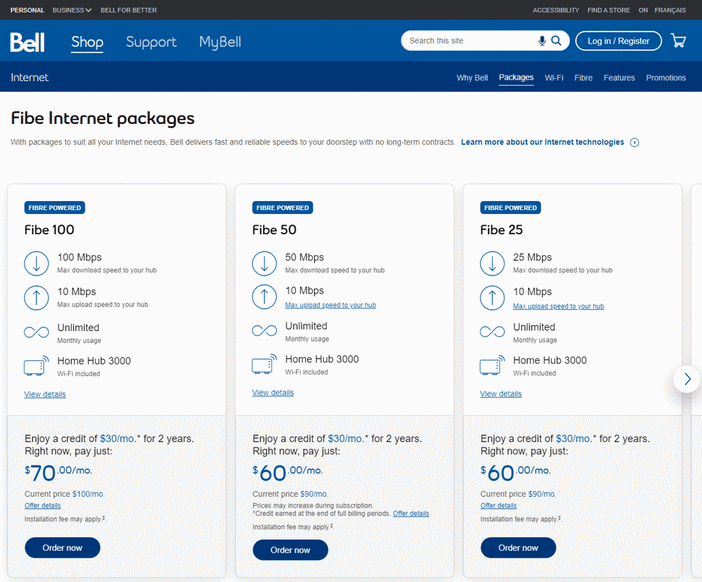Show next packages with carousel arrow

click(x=687, y=379)
